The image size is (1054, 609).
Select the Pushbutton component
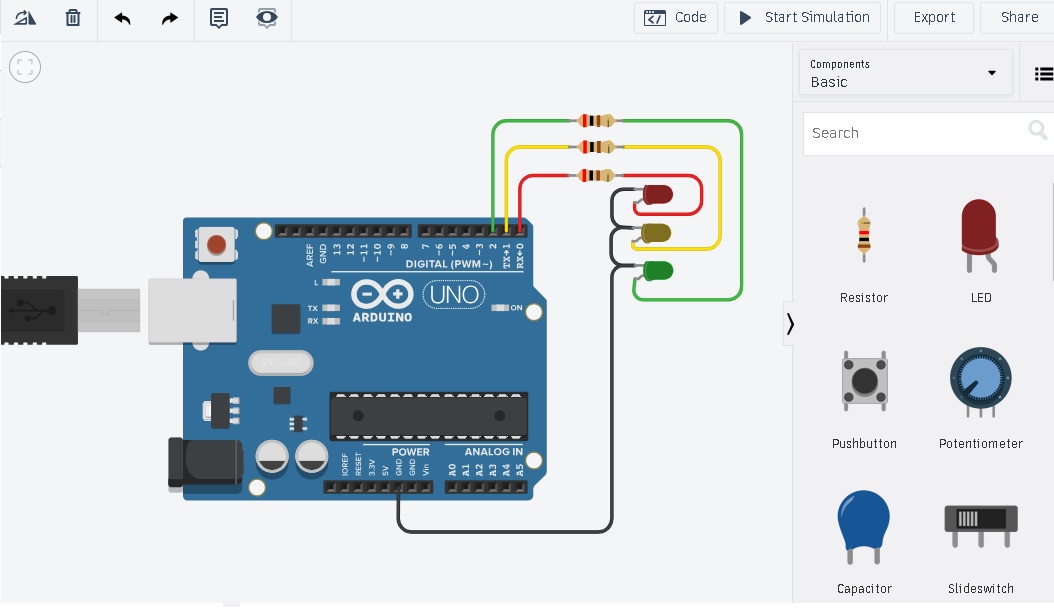863,381
